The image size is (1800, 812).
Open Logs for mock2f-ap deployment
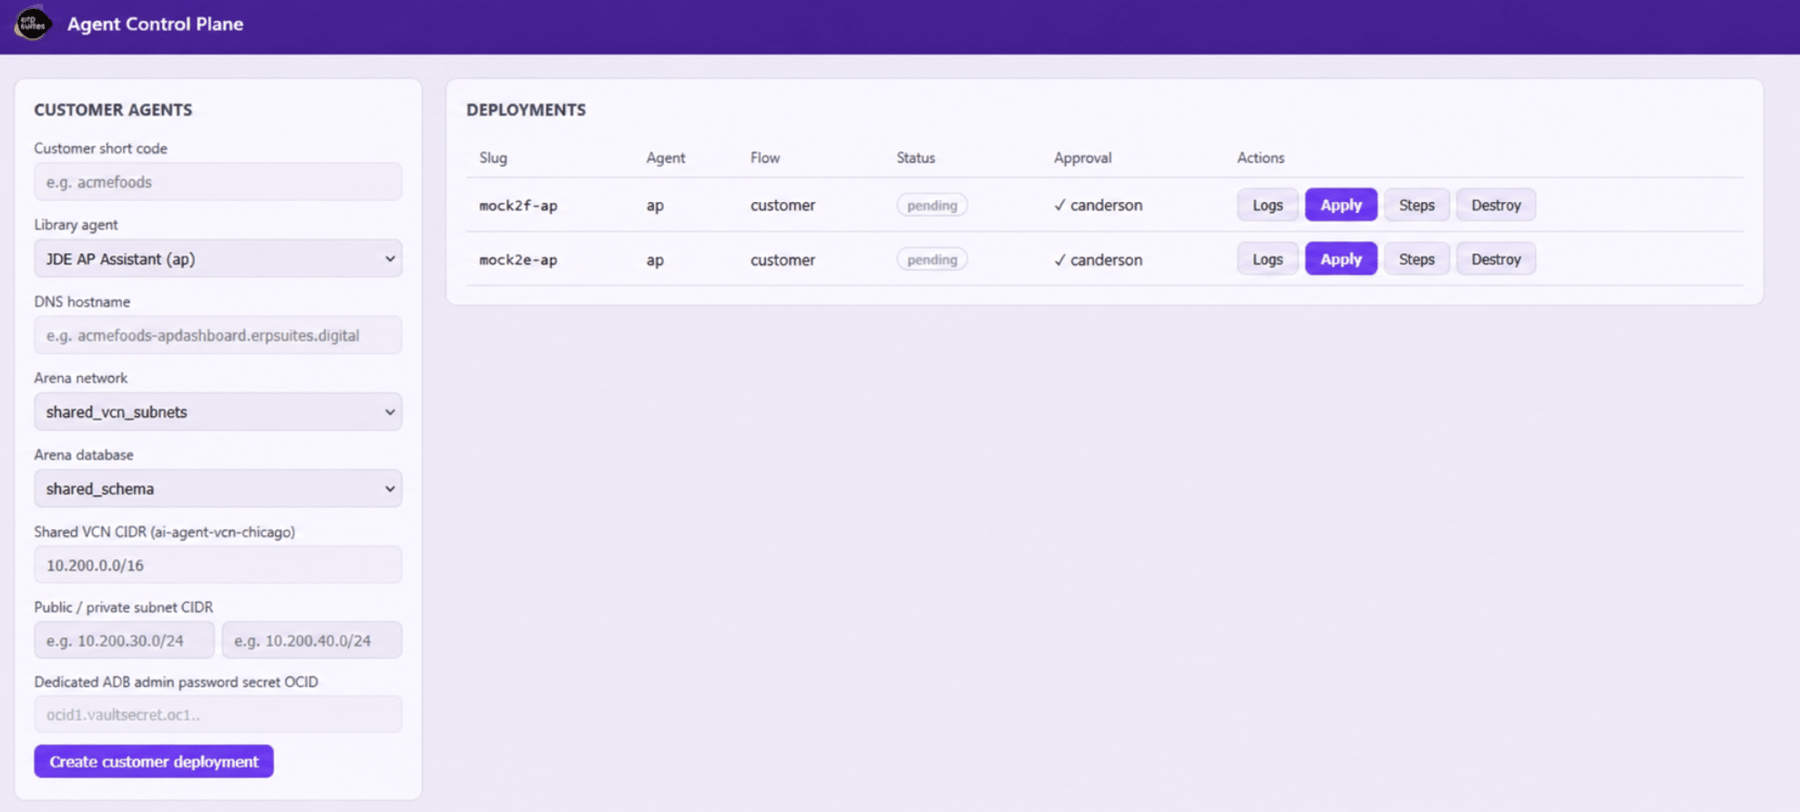tap(1267, 205)
